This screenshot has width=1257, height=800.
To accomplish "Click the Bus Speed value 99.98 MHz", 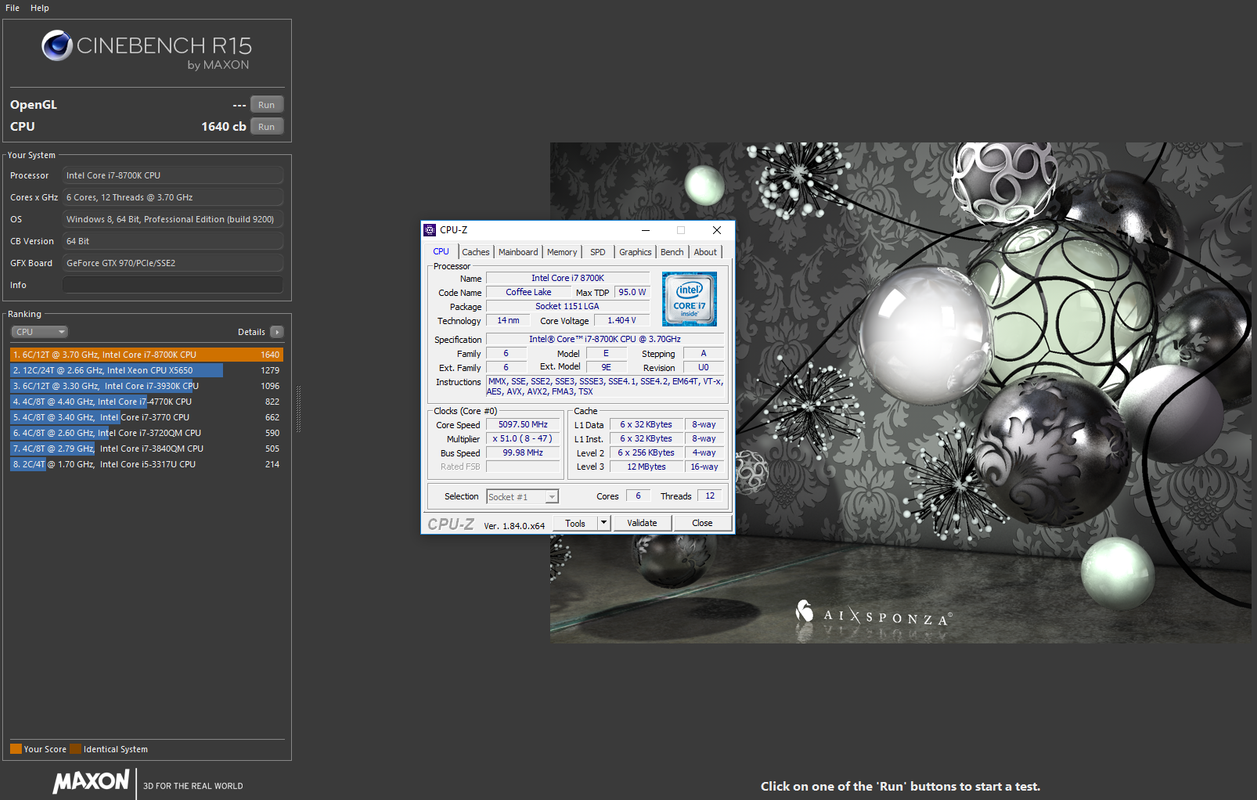I will pos(523,453).
